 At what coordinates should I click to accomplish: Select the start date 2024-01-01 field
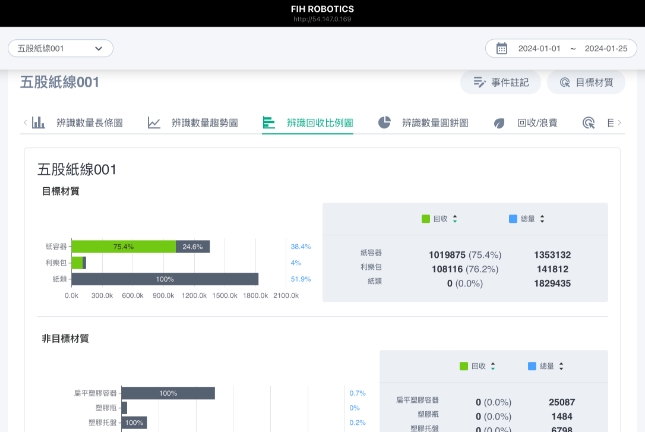(538, 48)
